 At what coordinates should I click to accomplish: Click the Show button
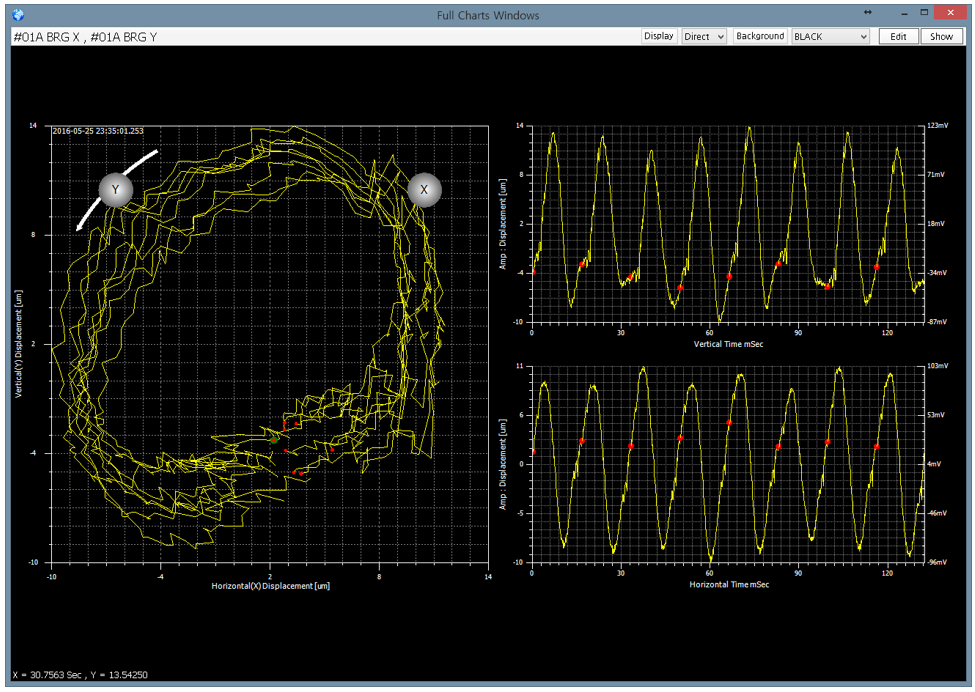point(941,36)
